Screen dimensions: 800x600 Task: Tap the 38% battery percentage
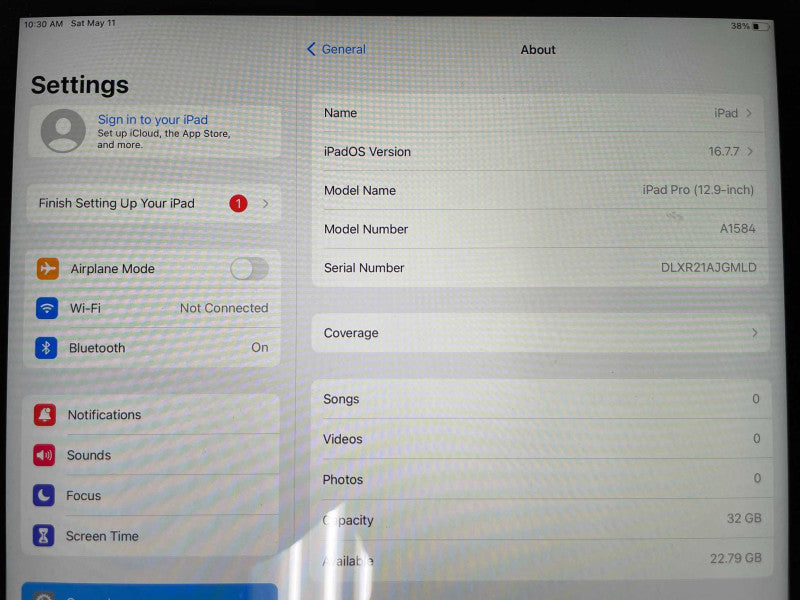click(740, 26)
